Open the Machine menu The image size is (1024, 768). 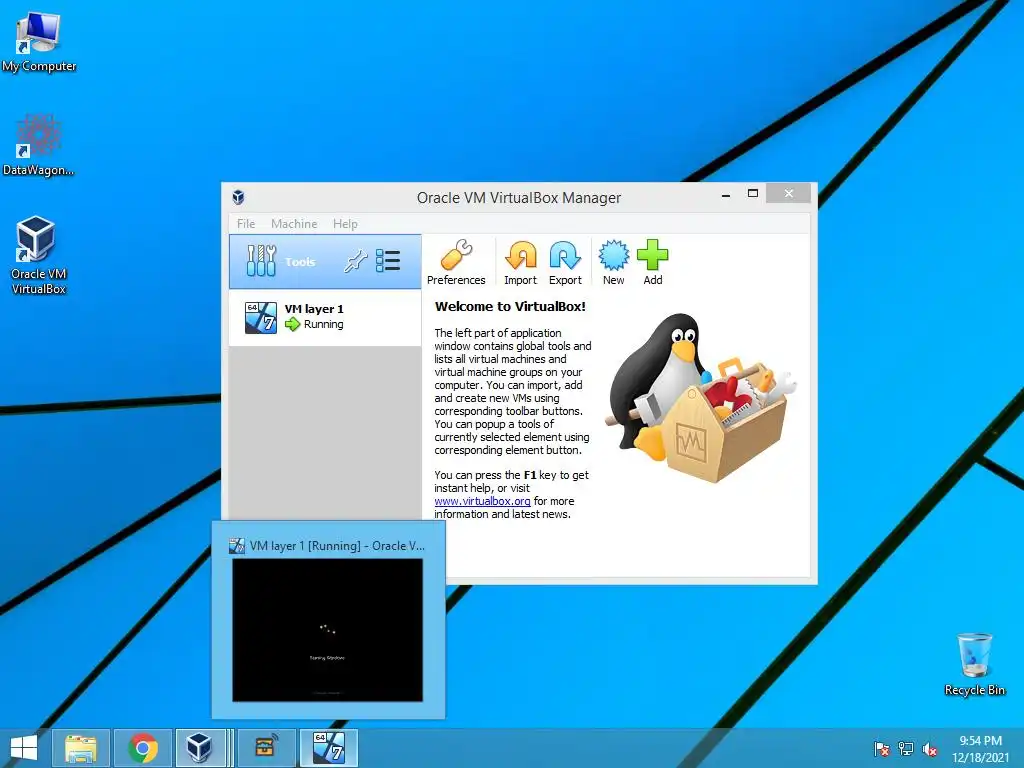point(294,224)
